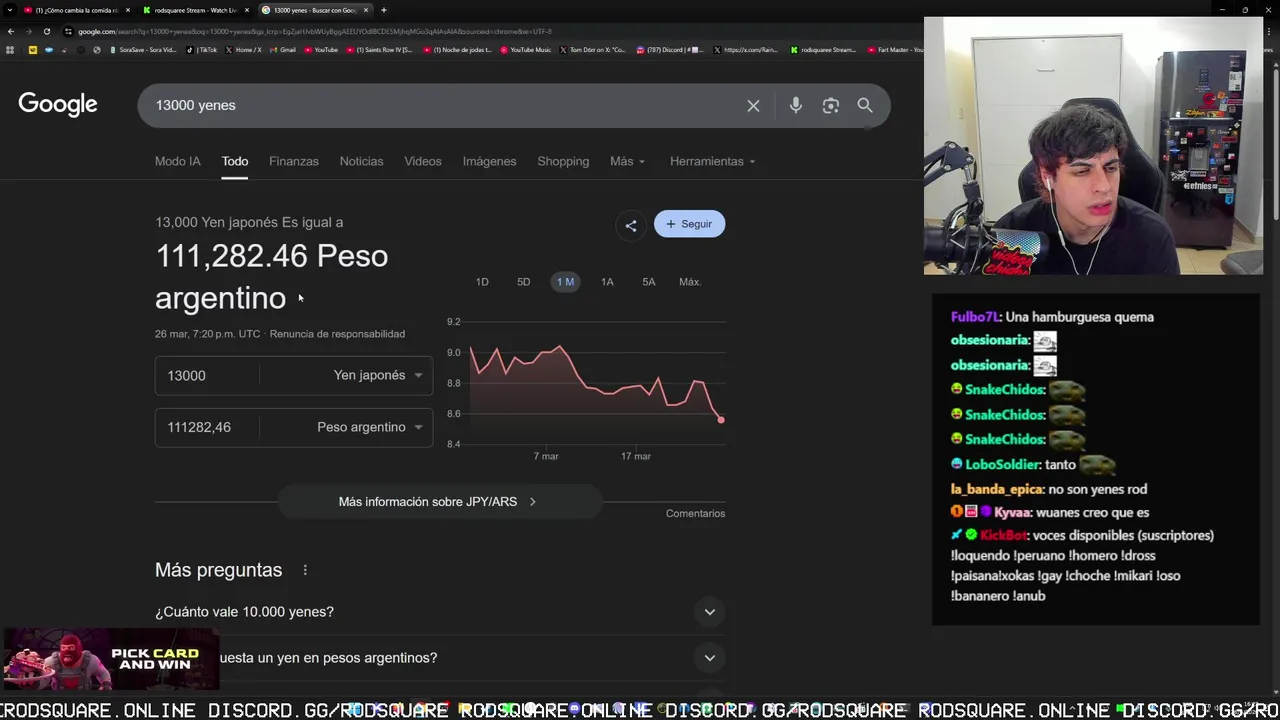Screen dimensions: 1280x720
Task: Open the Fart Master bookmark
Action: point(895,50)
